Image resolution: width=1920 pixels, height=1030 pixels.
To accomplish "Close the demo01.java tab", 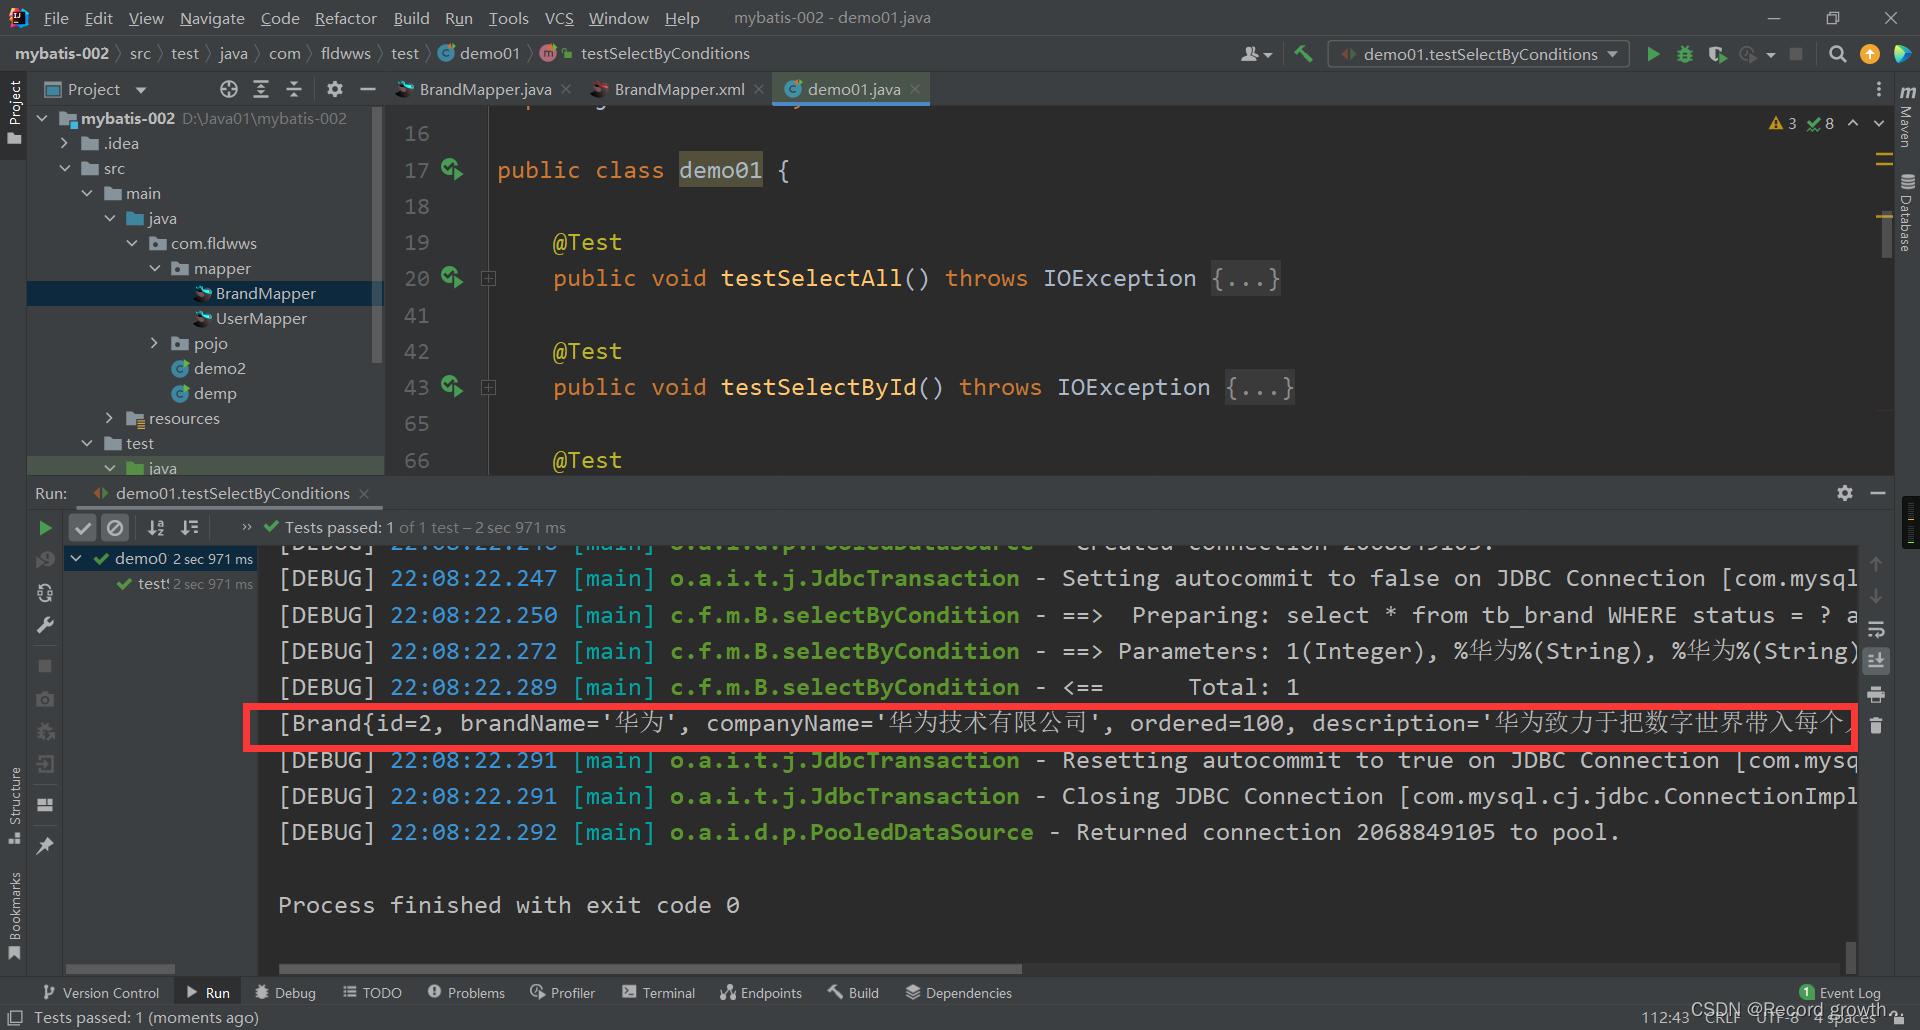I will 915,89.
